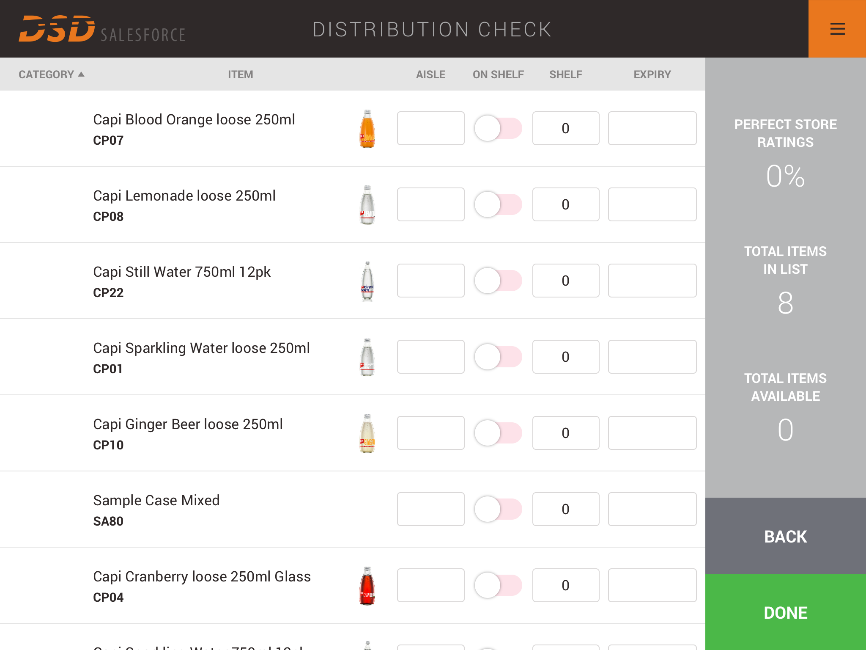866x650 pixels.
Task: Click the Total Items In List value 8
Action: click(x=785, y=303)
